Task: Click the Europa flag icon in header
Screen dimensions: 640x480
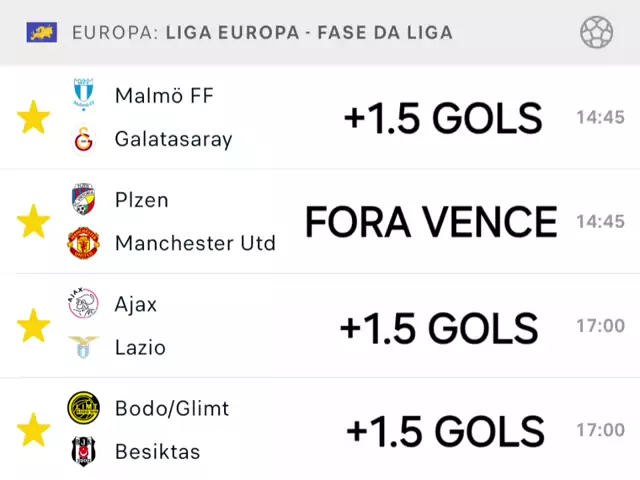Action: (41, 33)
